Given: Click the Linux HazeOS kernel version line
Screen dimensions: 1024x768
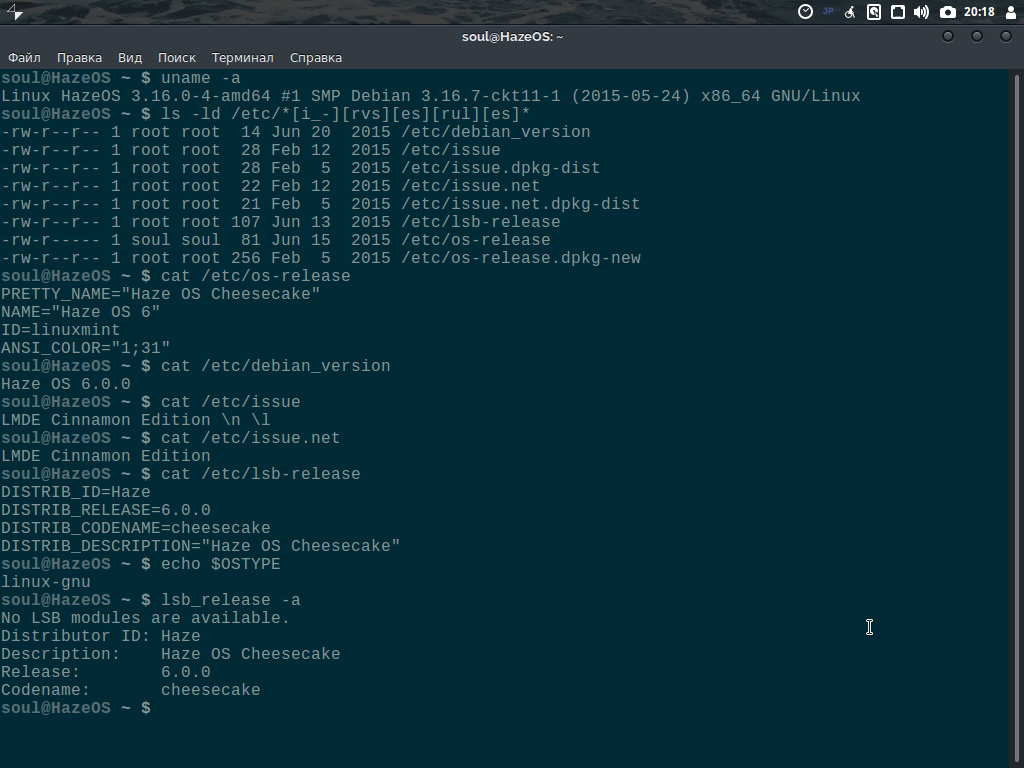Looking at the screenshot, I should click(430, 96).
